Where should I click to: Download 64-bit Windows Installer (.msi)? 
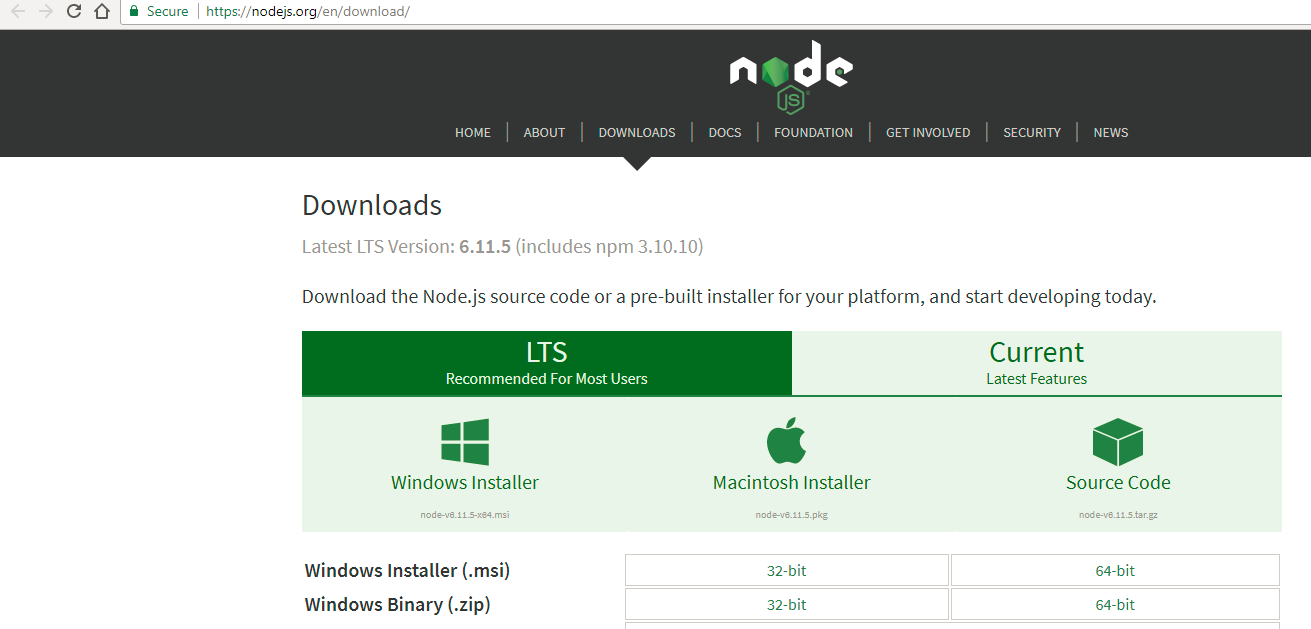(1115, 571)
